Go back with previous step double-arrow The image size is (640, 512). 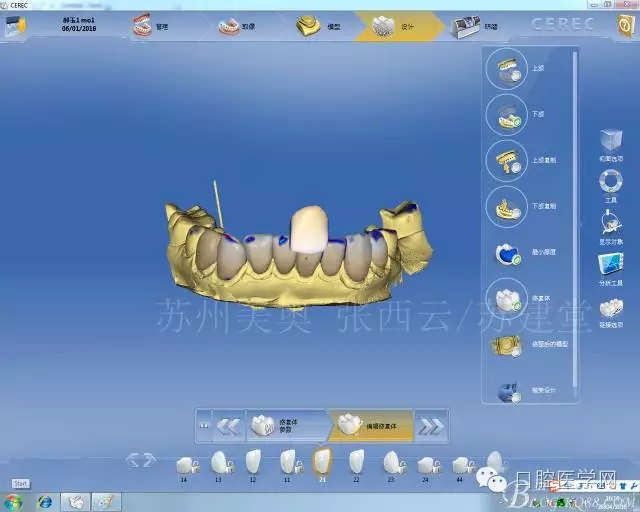click(x=228, y=426)
